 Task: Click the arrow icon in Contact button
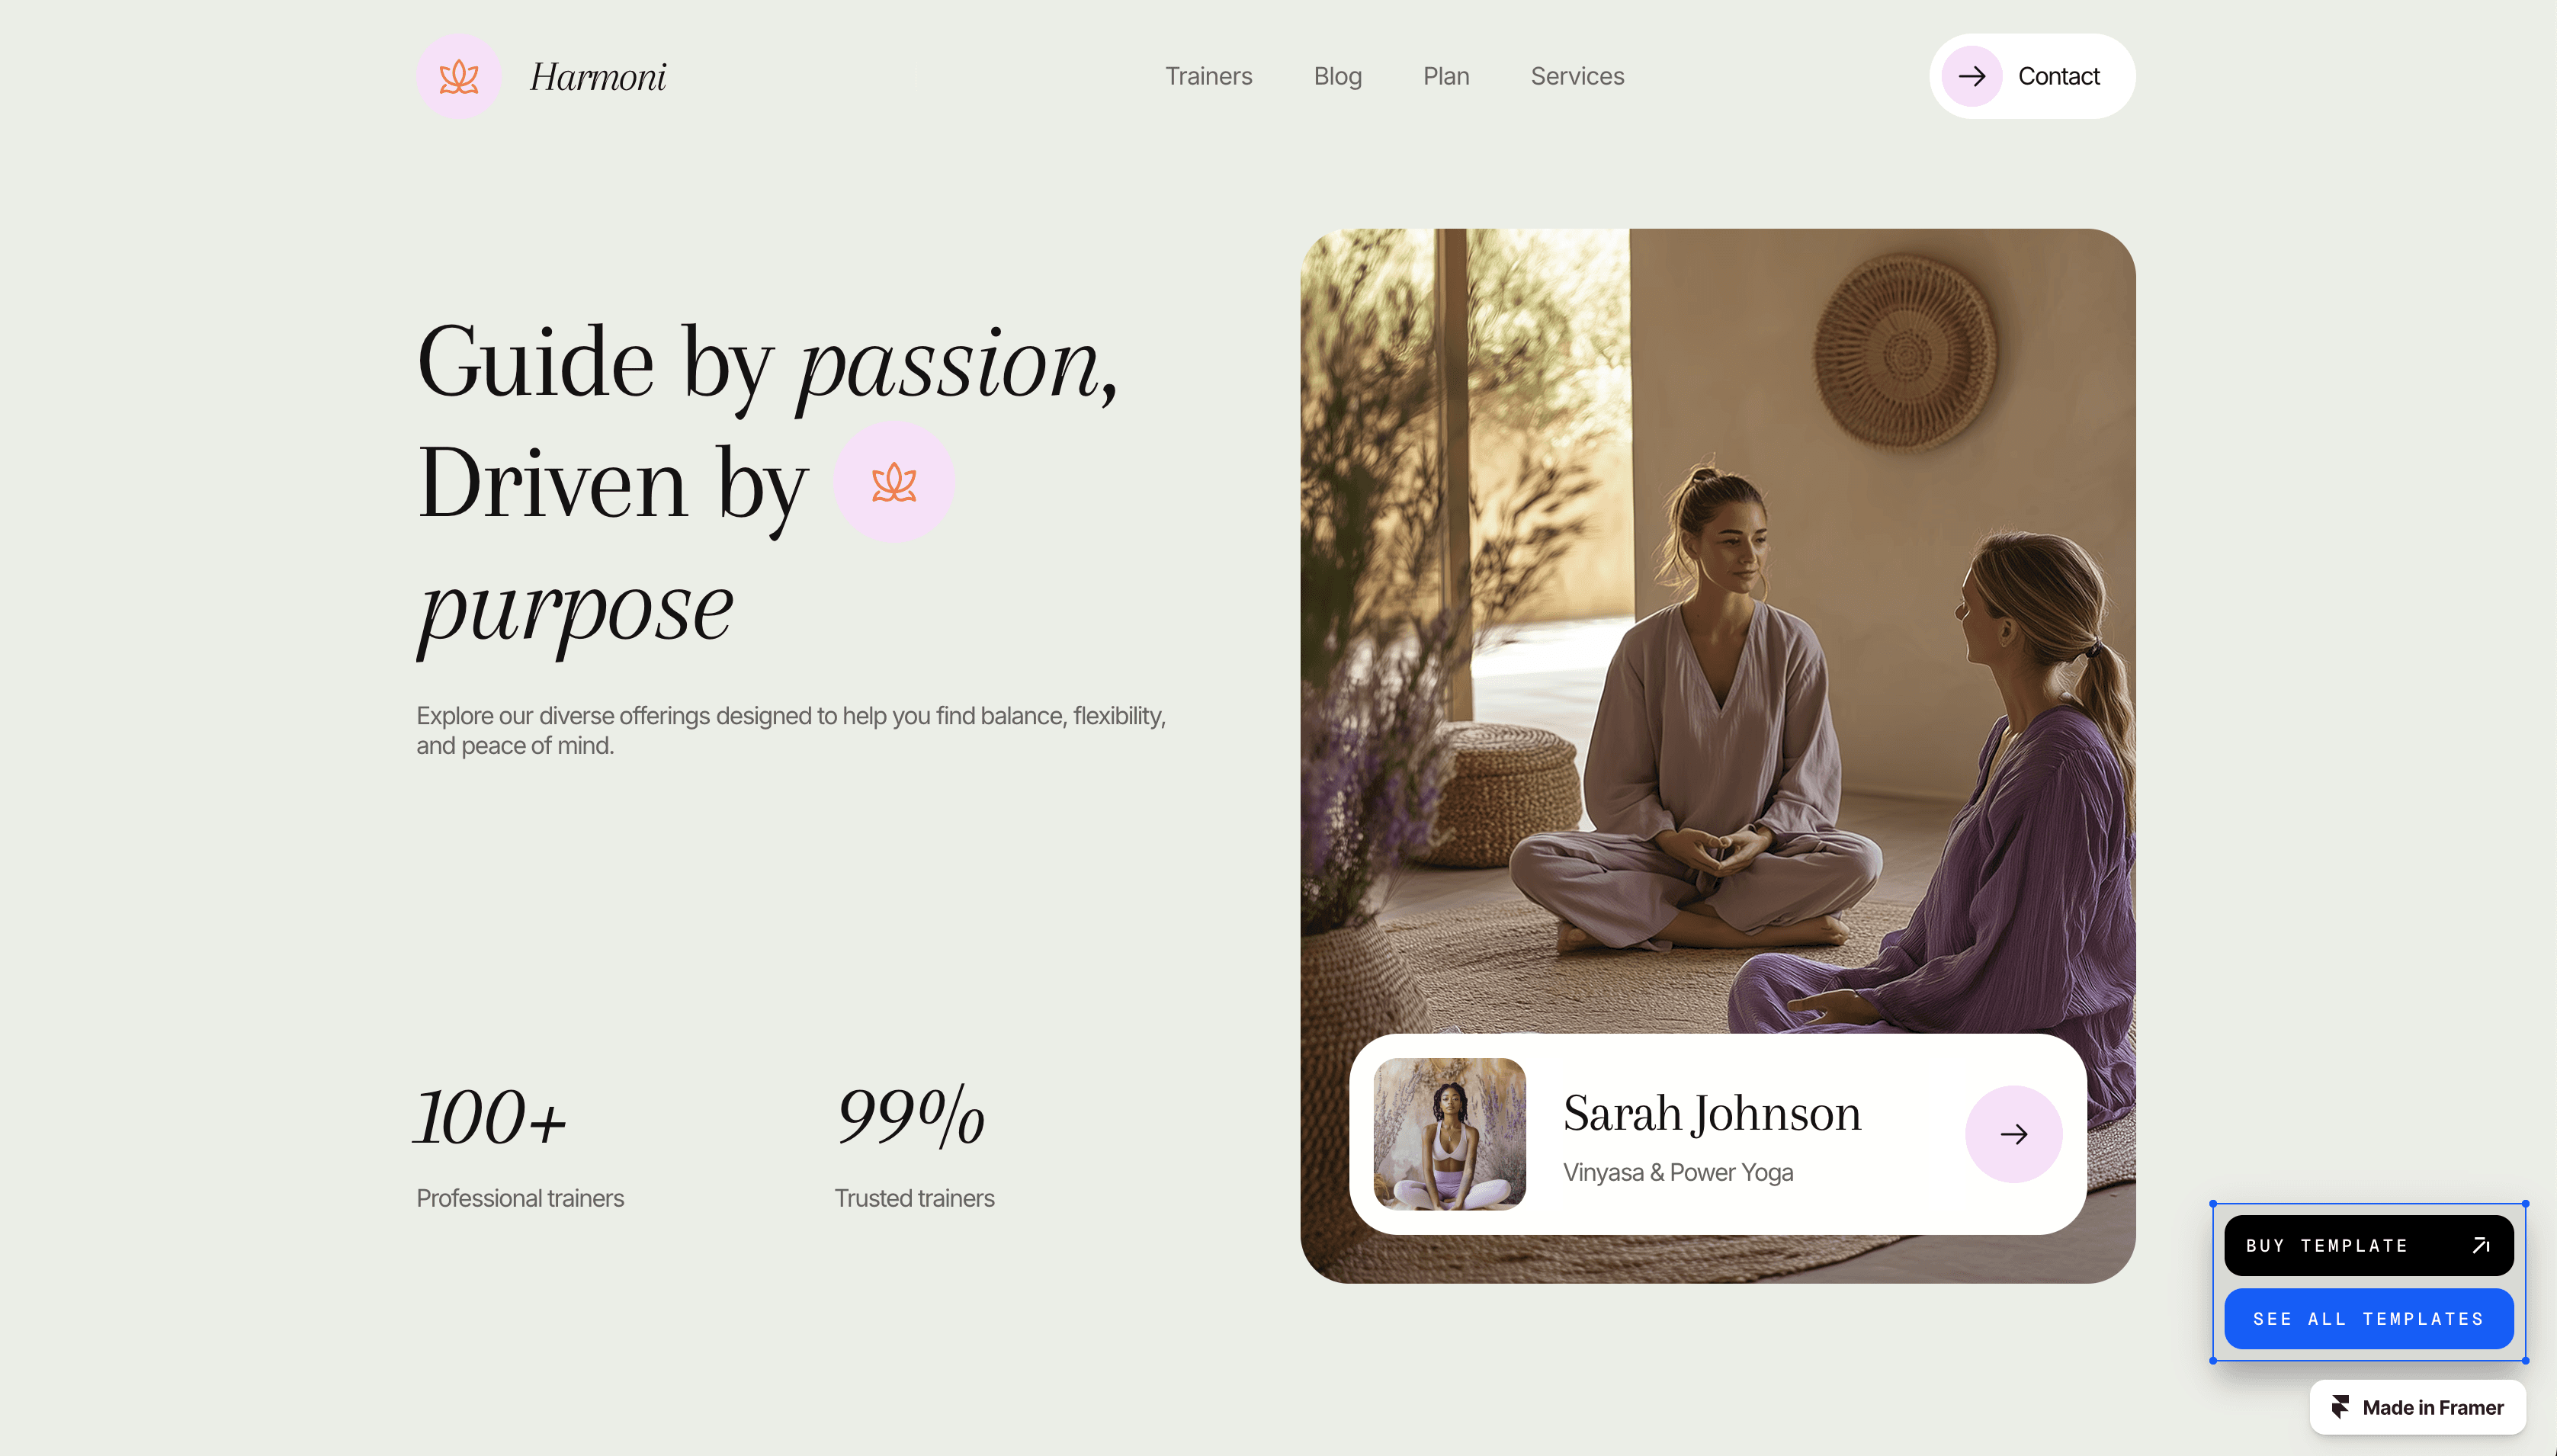coord(1971,76)
